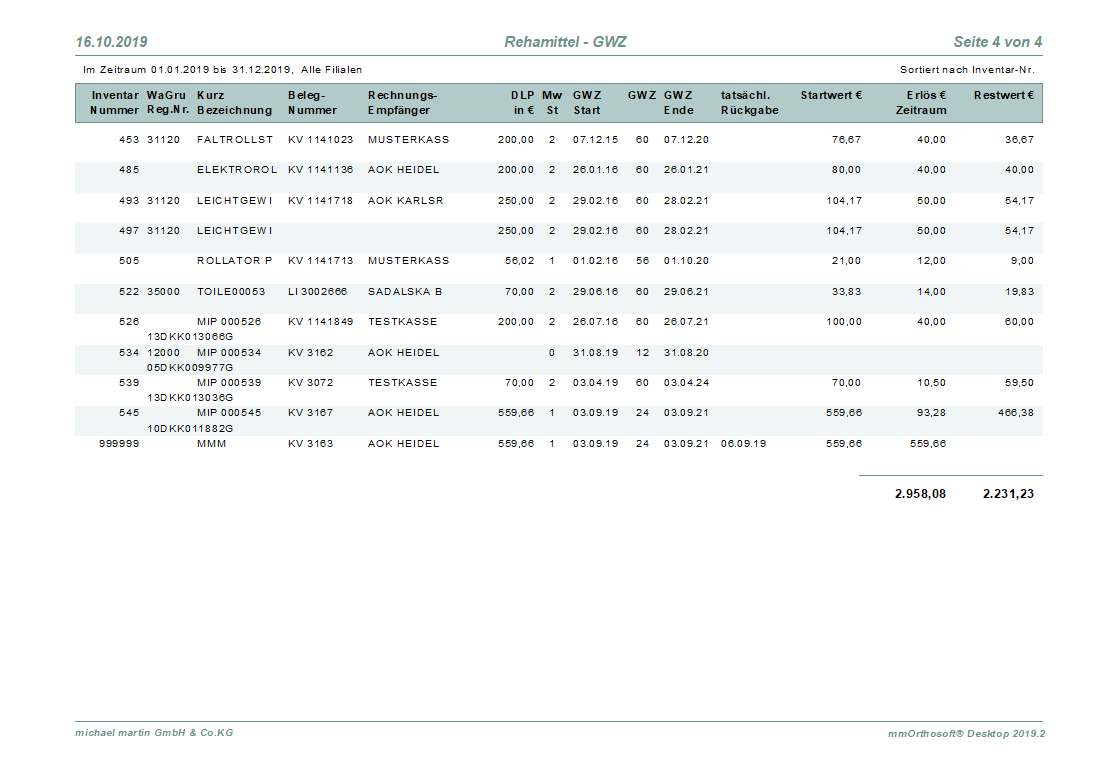This screenshot has width=1112, height=766.
Task: Select receipt number KV 1141718
Action: click(x=320, y=201)
